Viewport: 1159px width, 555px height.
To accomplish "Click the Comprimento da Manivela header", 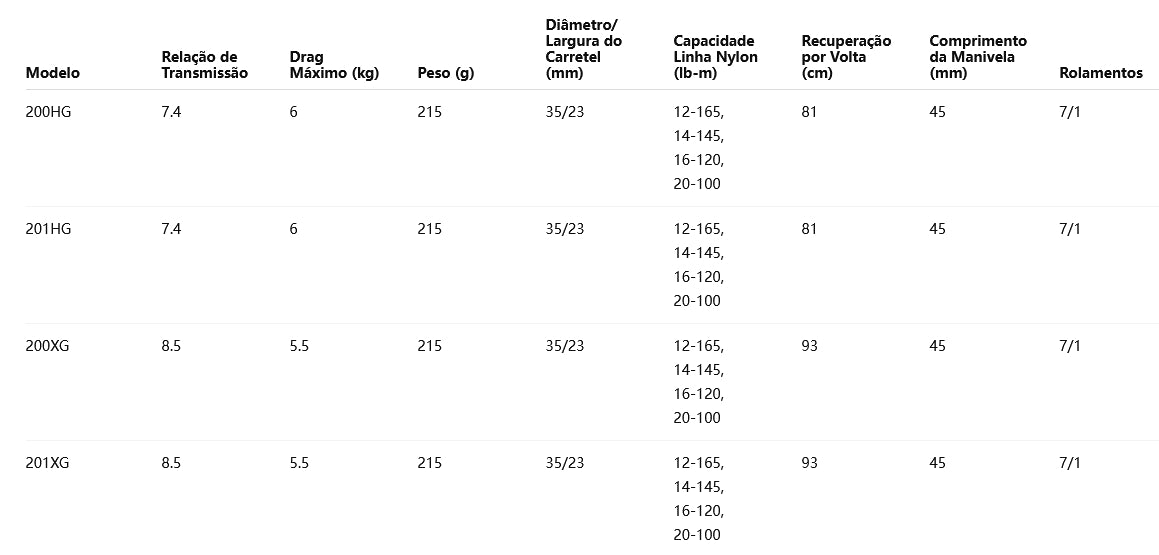I will pos(977,57).
